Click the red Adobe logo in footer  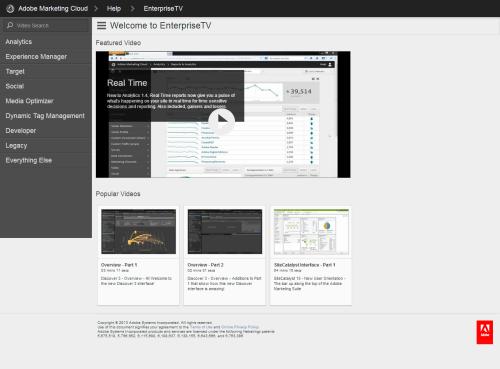(x=485, y=332)
